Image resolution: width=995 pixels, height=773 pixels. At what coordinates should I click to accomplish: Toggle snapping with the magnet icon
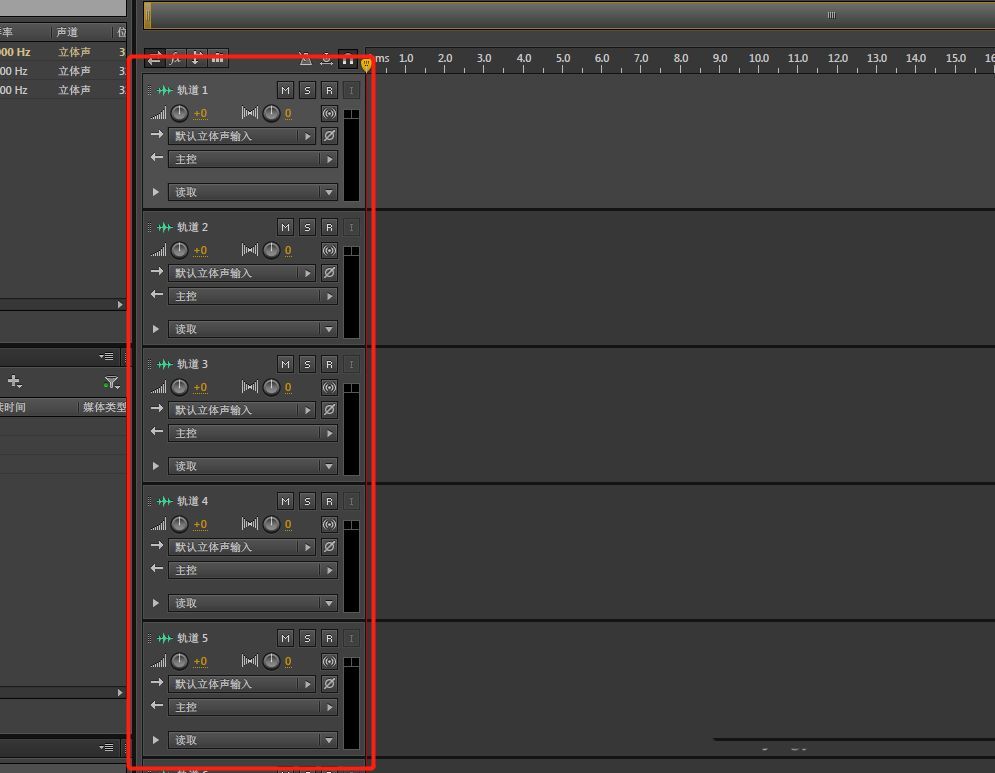tap(347, 59)
